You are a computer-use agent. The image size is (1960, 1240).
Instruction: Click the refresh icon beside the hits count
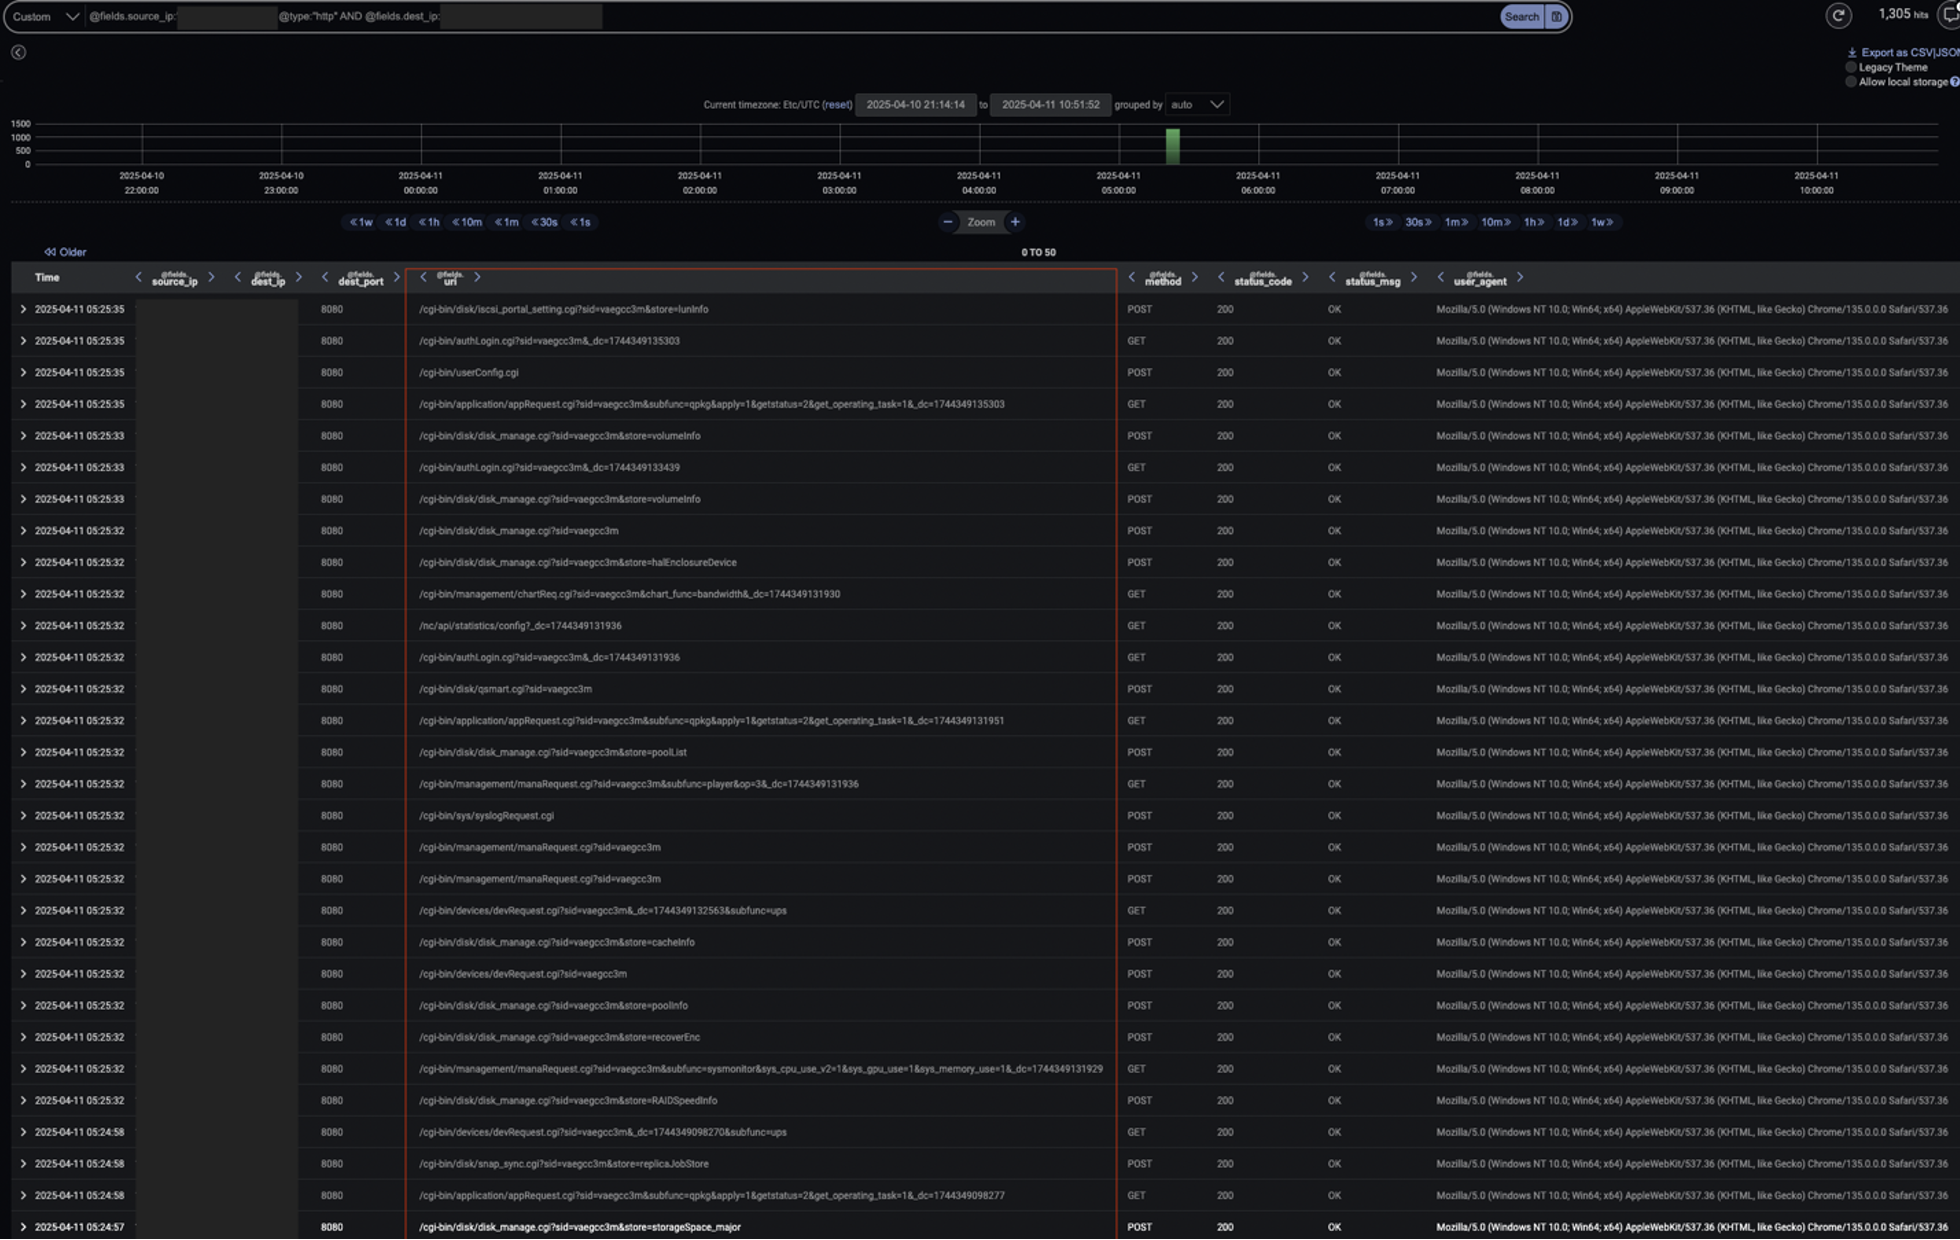[1839, 15]
